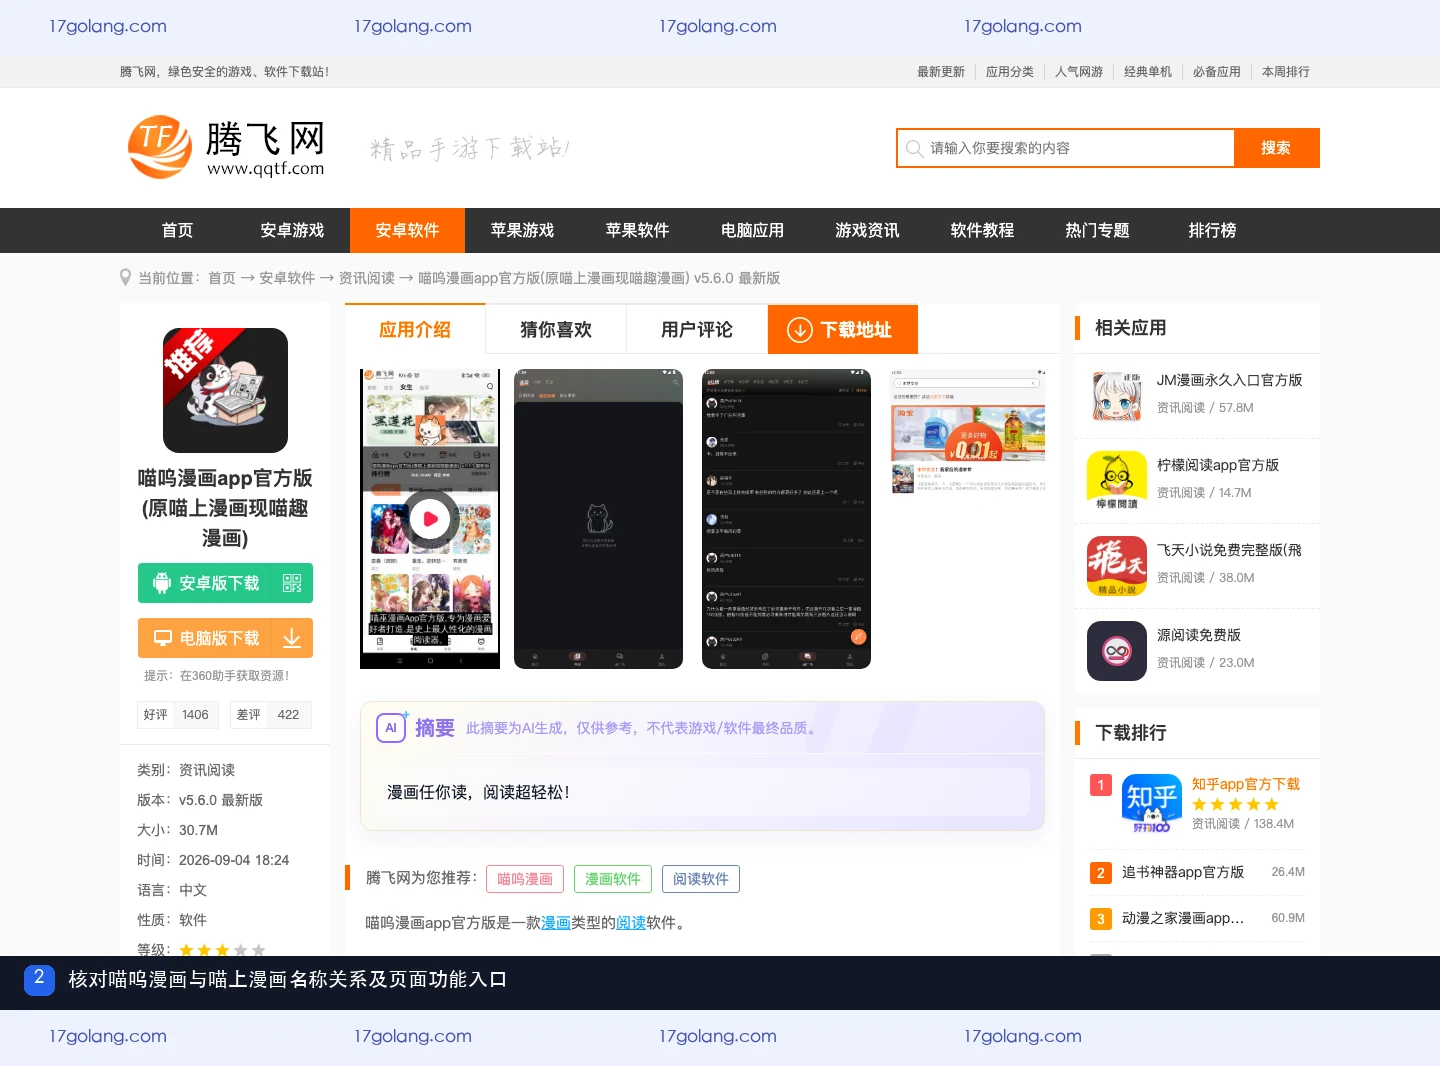Screen dimensions: 1440x1066
Task: Open 首页 in main navigation
Action: pos(177,230)
